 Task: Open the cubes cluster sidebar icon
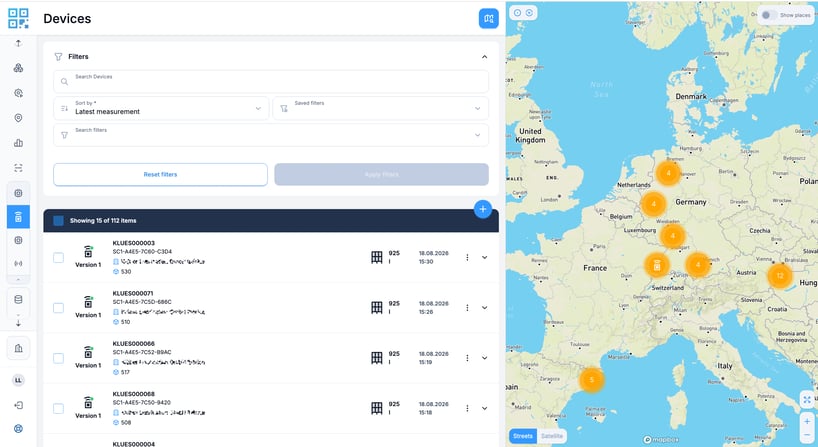click(18, 68)
